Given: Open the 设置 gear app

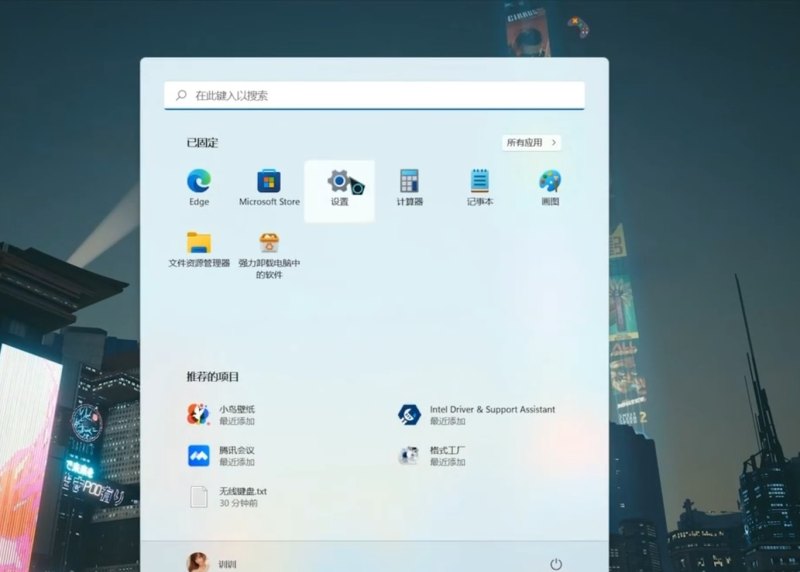Looking at the screenshot, I should point(339,191).
